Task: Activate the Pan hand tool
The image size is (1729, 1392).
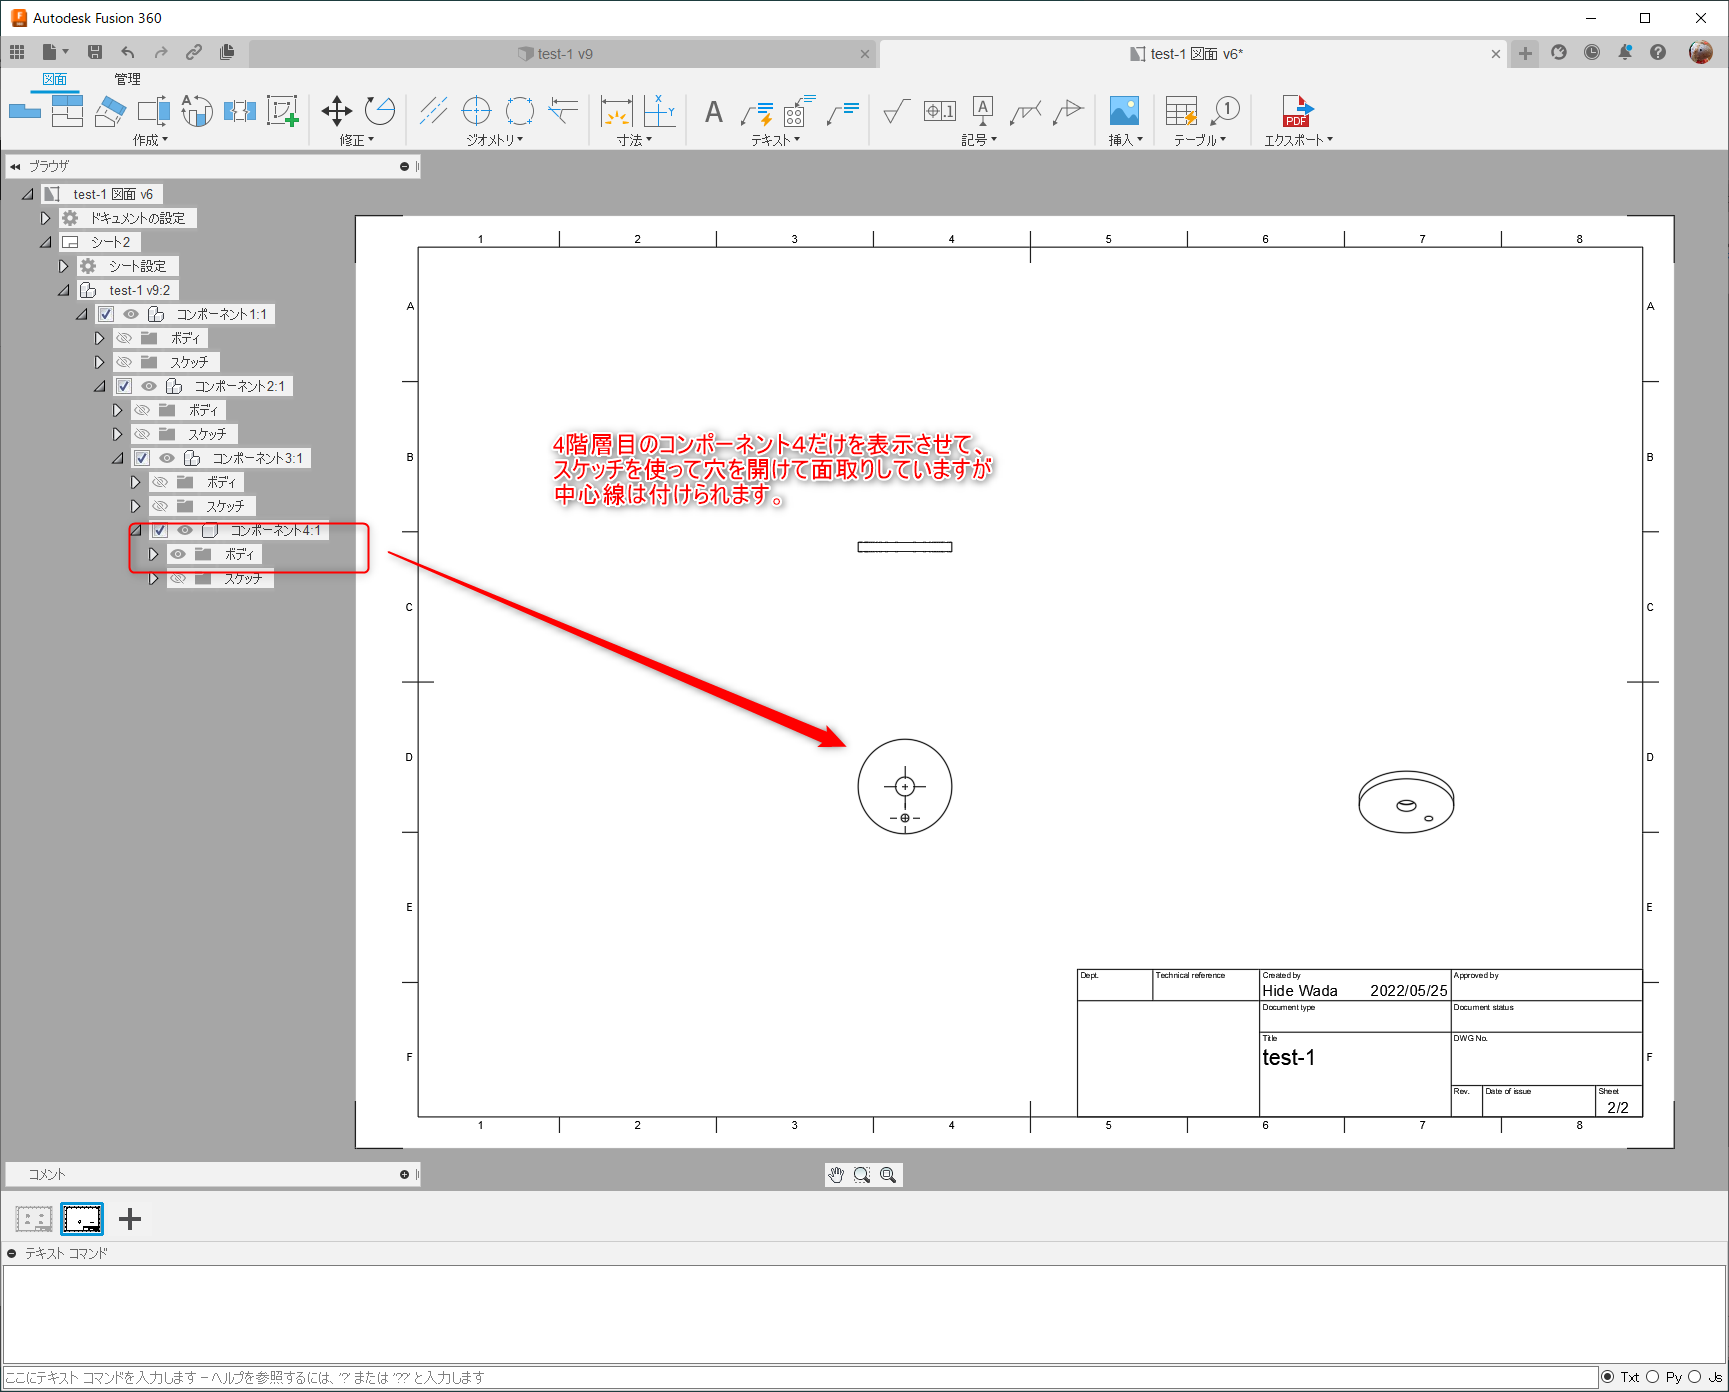Action: click(837, 1175)
